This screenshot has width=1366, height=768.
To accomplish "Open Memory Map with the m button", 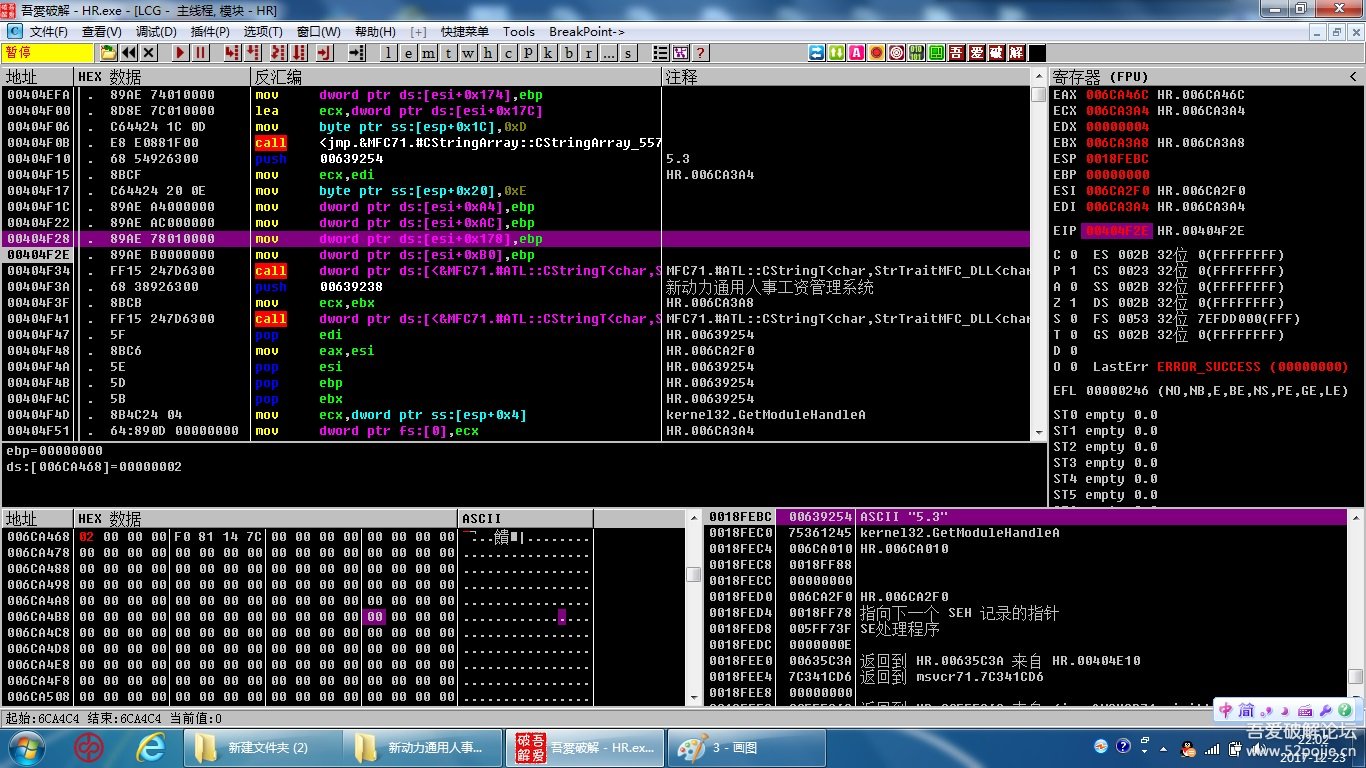I will (429, 53).
